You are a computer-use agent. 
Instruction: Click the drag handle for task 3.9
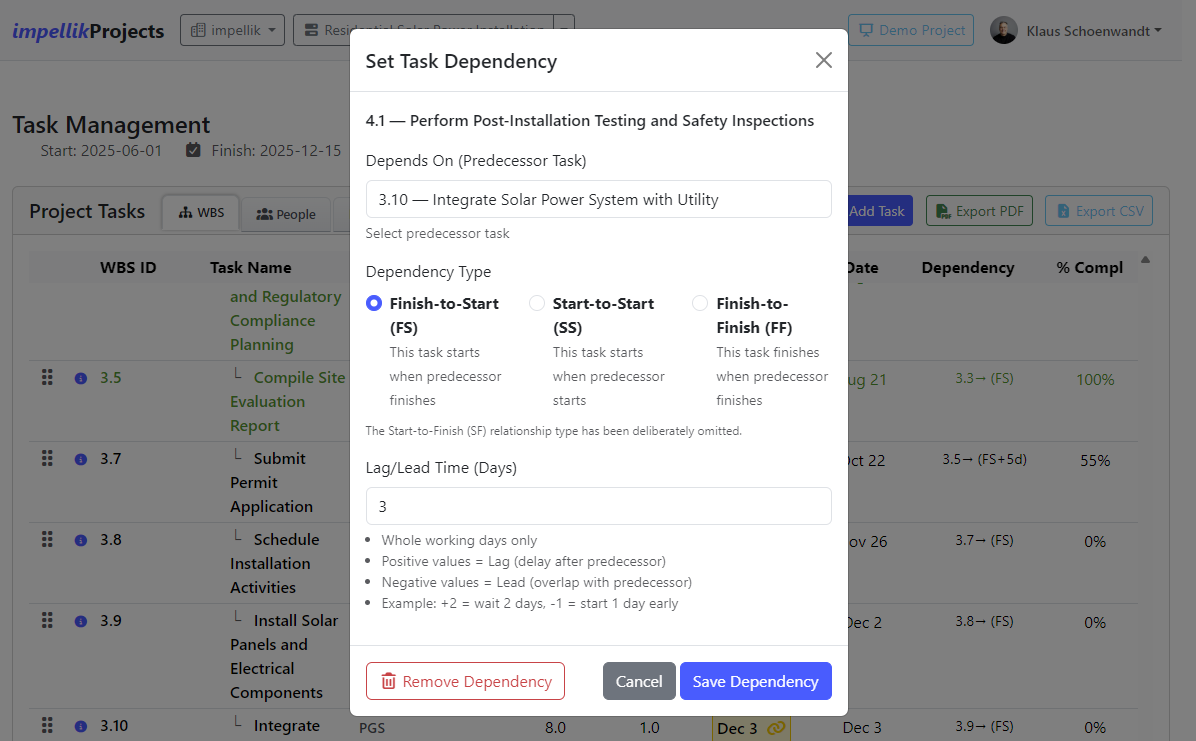[47, 620]
